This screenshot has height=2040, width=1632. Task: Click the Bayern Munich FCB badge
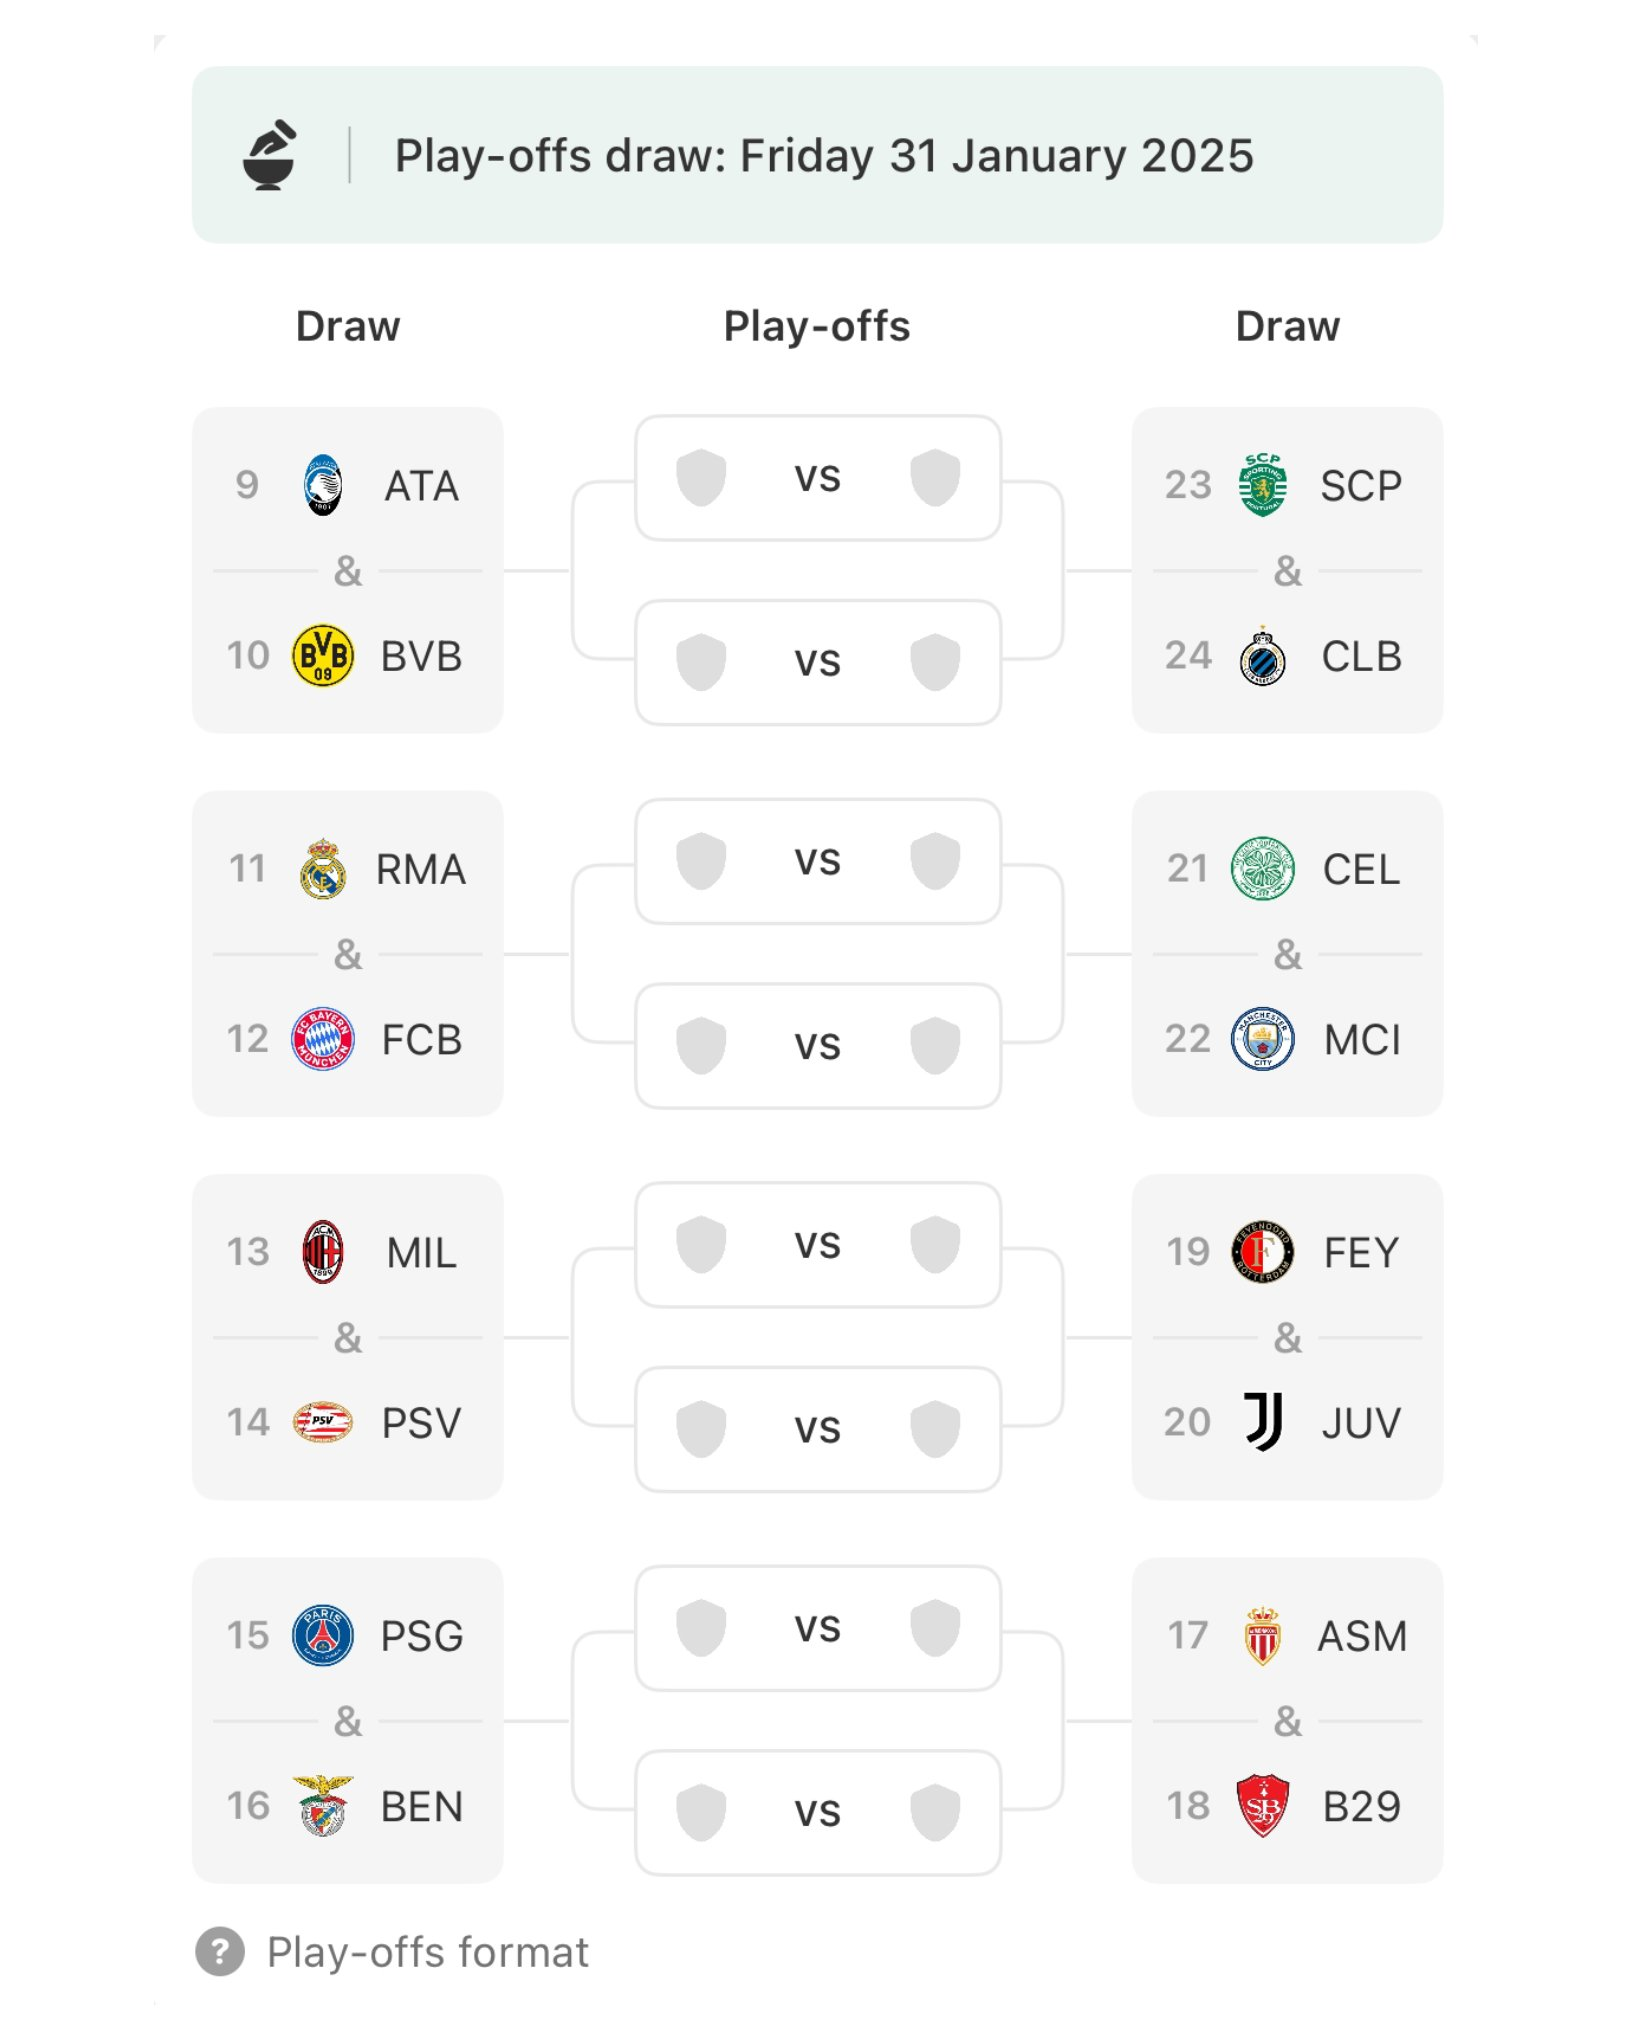coord(322,1039)
